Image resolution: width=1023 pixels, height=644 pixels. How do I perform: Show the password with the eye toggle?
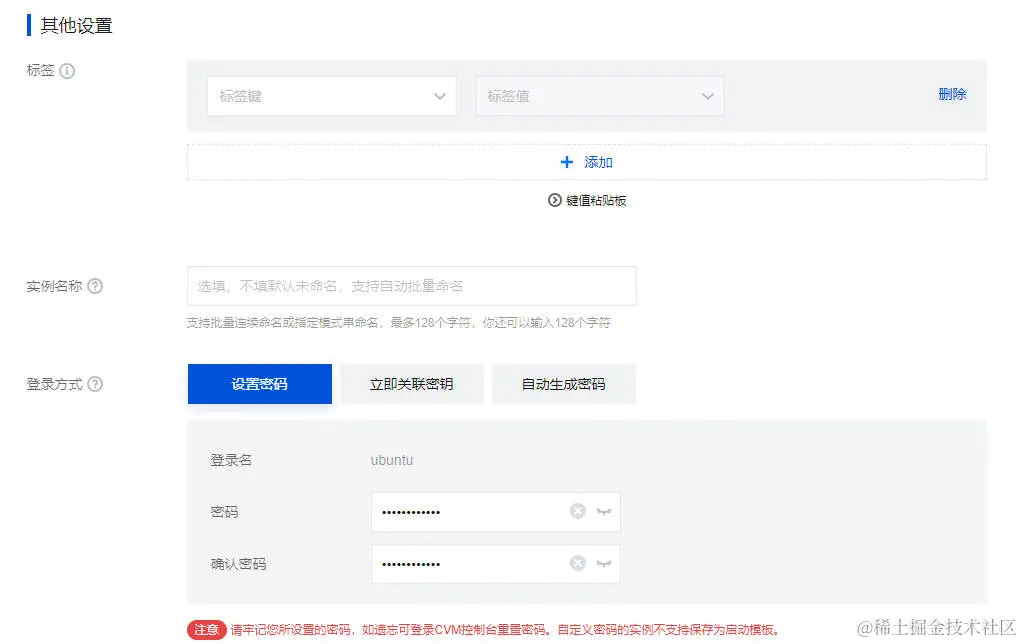pyautogui.click(x=604, y=511)
